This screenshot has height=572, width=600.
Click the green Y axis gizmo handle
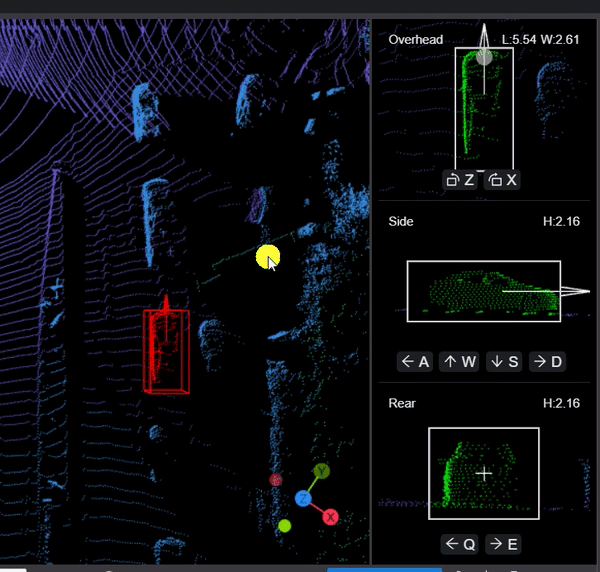click(x=321, y=471)
